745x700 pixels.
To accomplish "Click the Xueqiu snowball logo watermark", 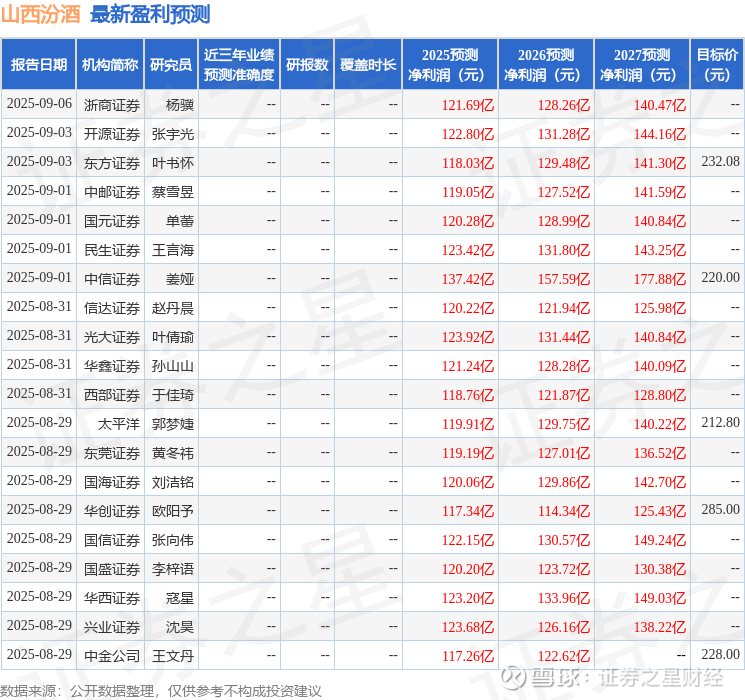I will click(513, 676).
